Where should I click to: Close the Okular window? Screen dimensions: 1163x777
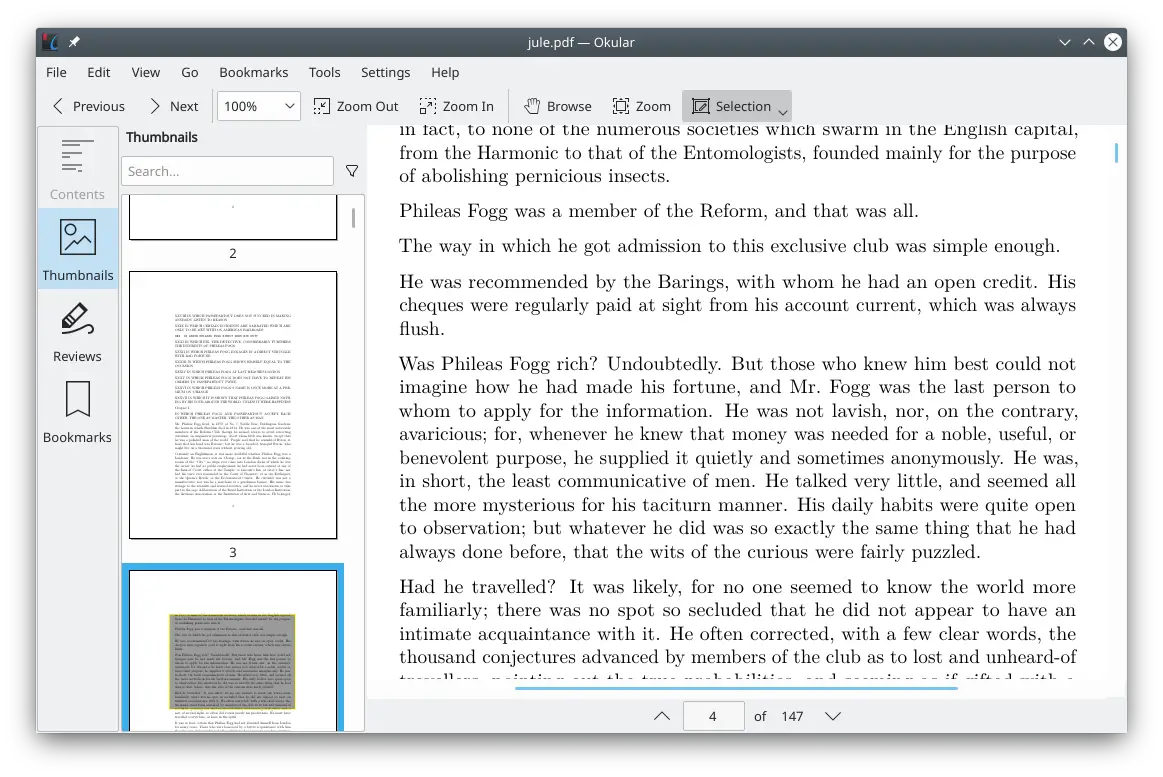point(1113,42)
